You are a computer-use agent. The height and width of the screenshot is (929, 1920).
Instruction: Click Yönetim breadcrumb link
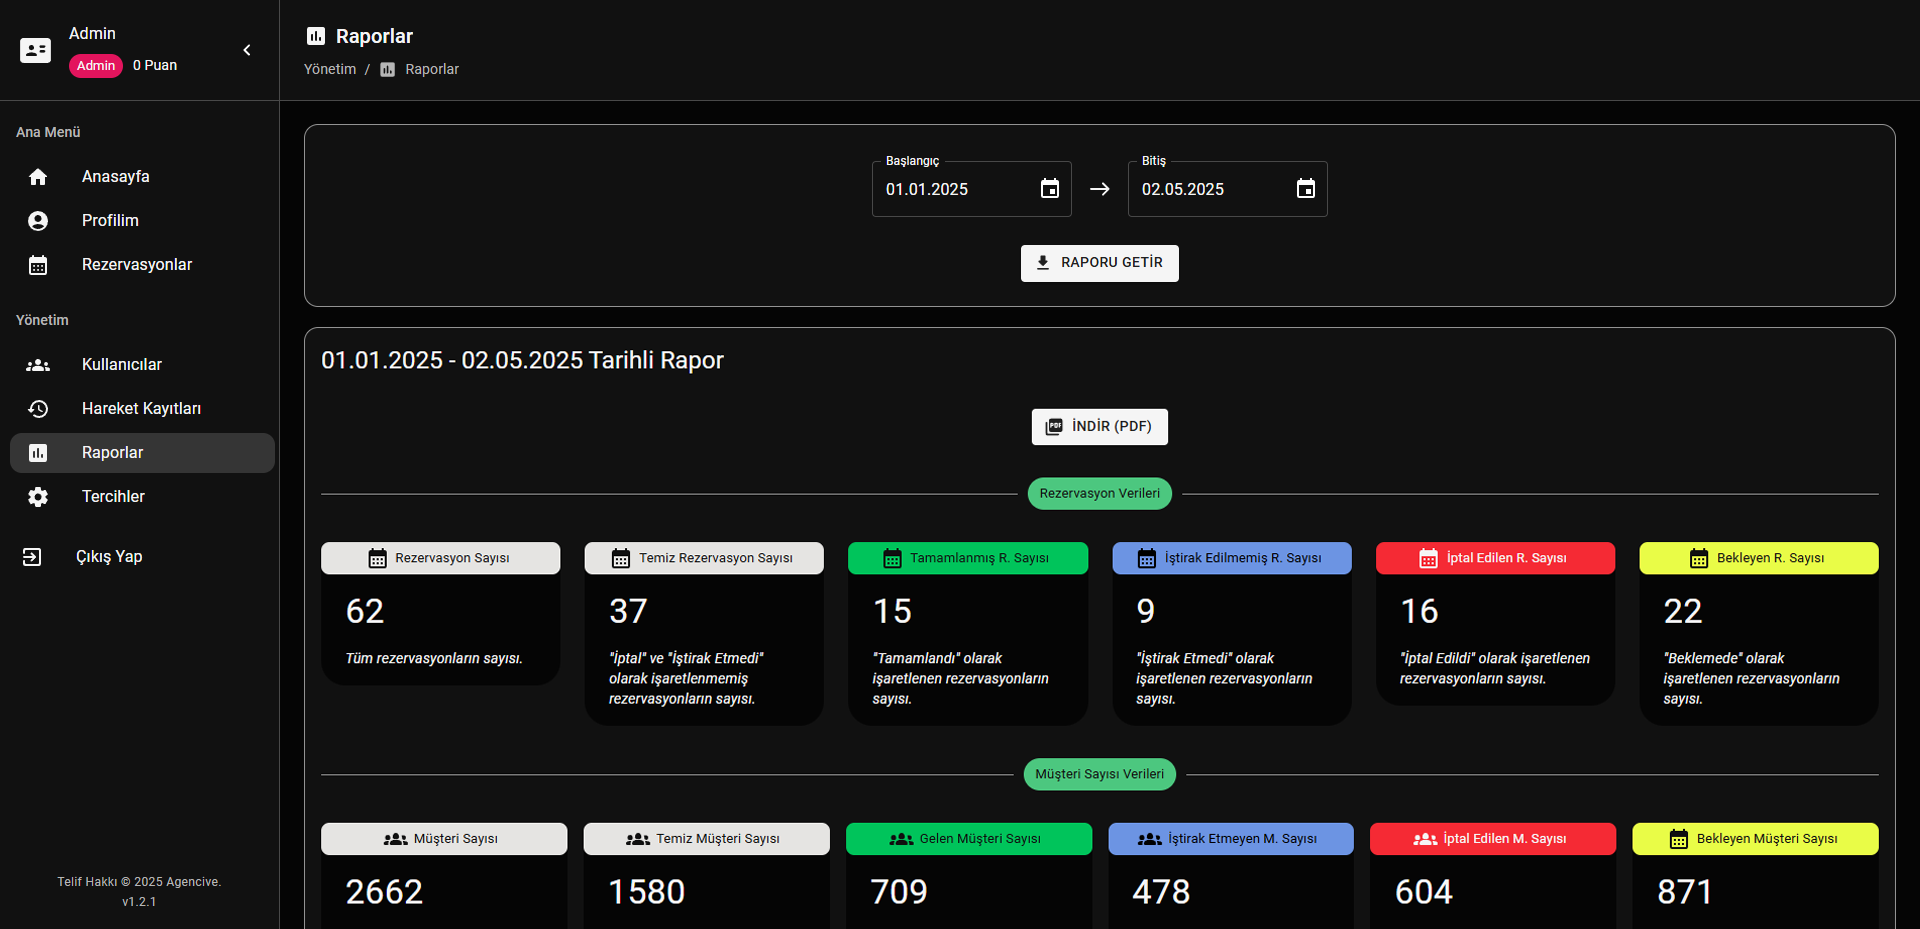330,69
